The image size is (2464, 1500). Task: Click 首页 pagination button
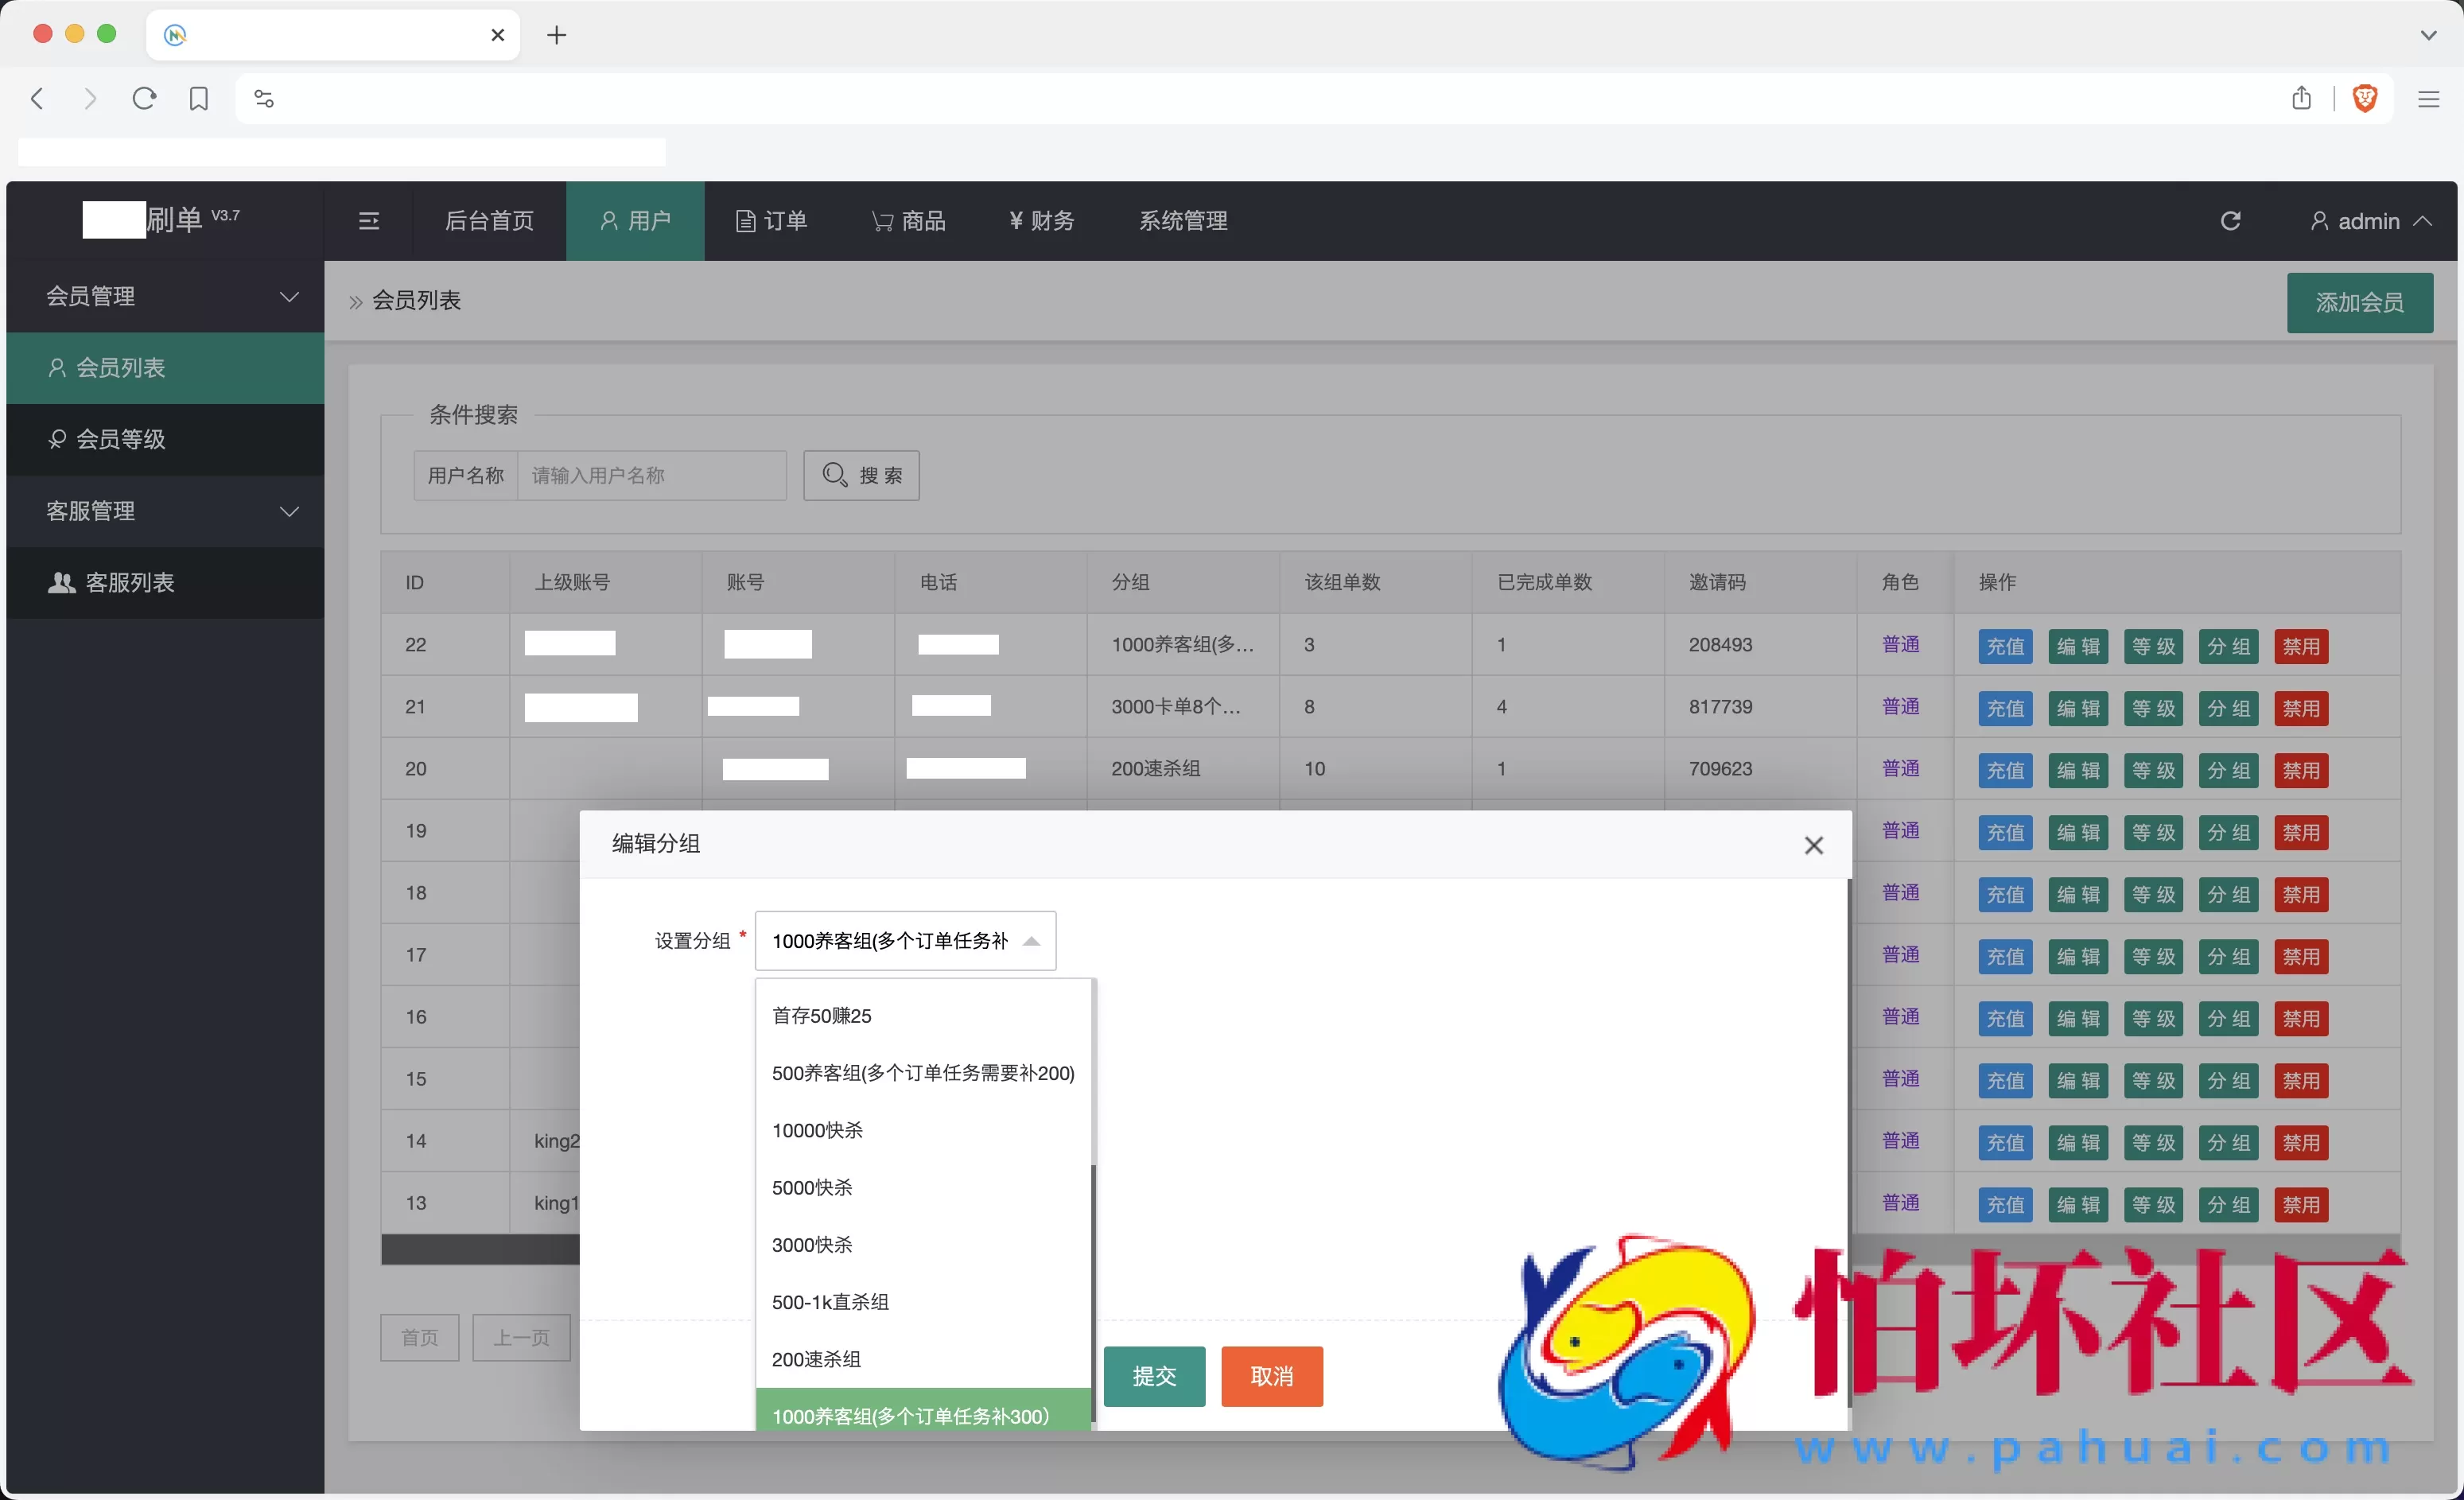419,1337
